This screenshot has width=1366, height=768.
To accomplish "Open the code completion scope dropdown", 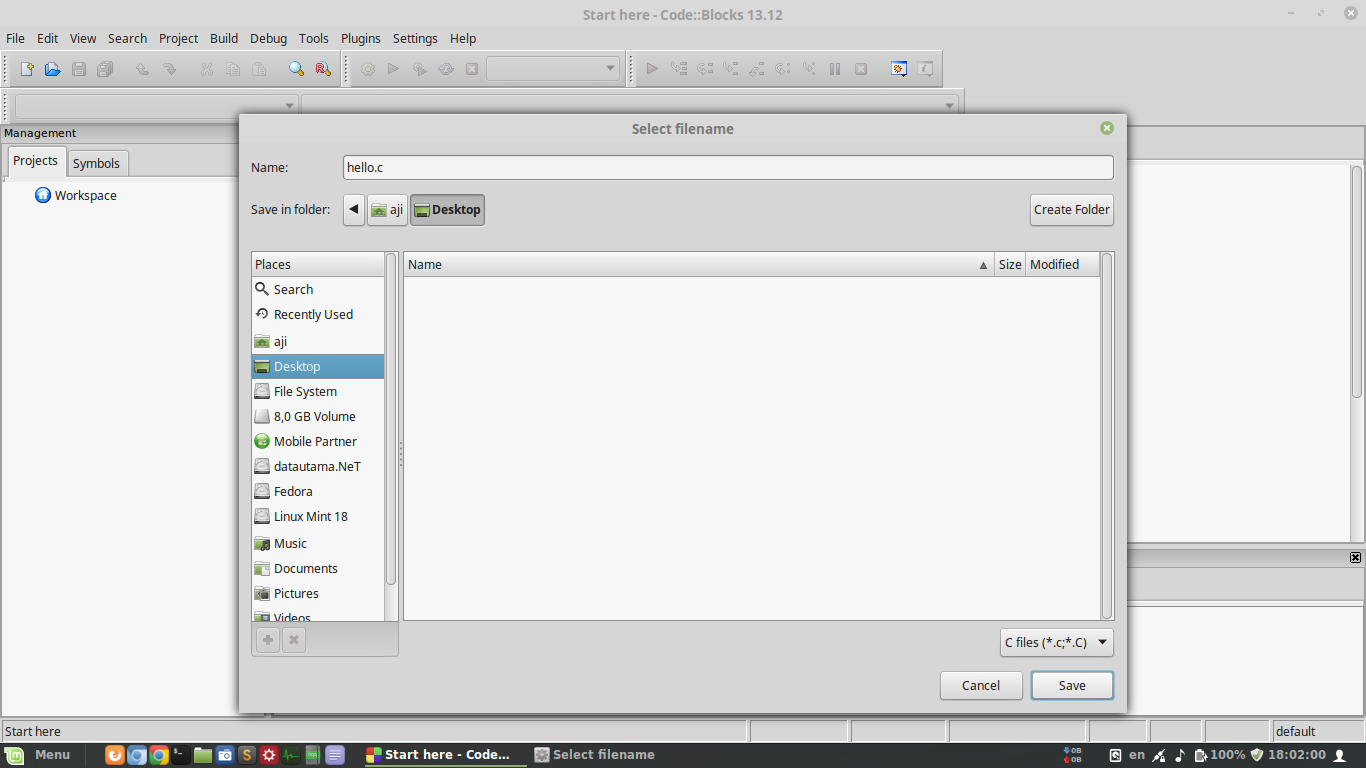I will click(x=157, y=105).
